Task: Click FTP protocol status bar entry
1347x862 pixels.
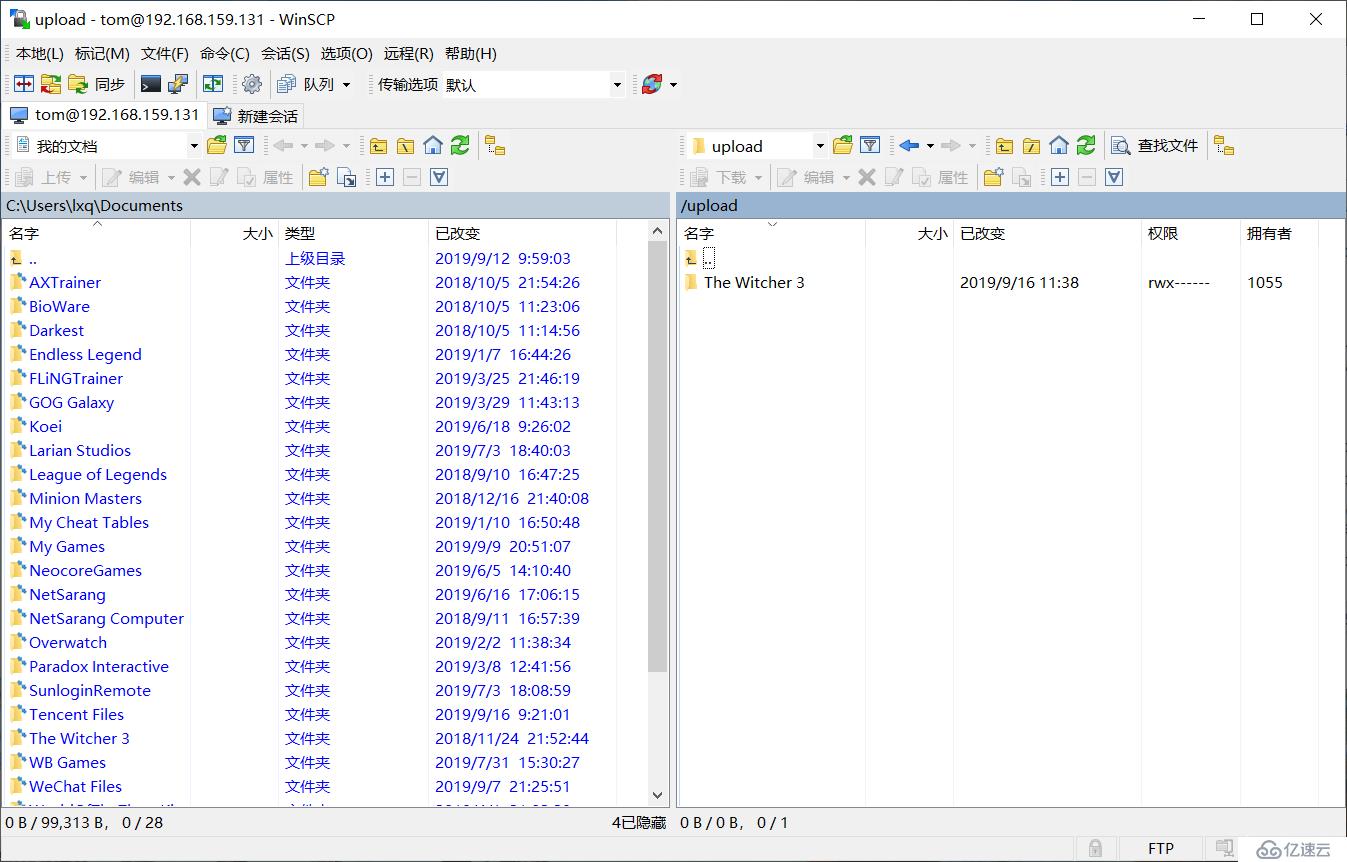Action: (x=1161, y=848)
